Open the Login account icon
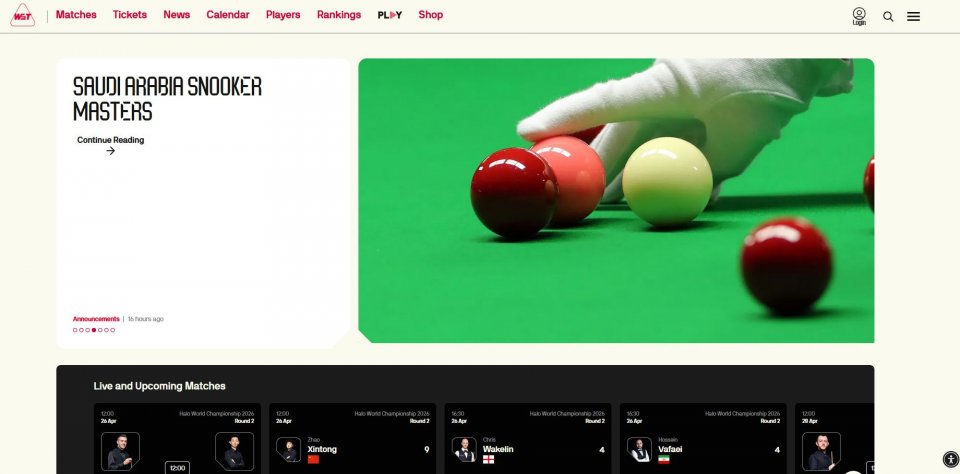Image resolution: width=960 pixels, height=474 pixels. [x=859, y=15]
